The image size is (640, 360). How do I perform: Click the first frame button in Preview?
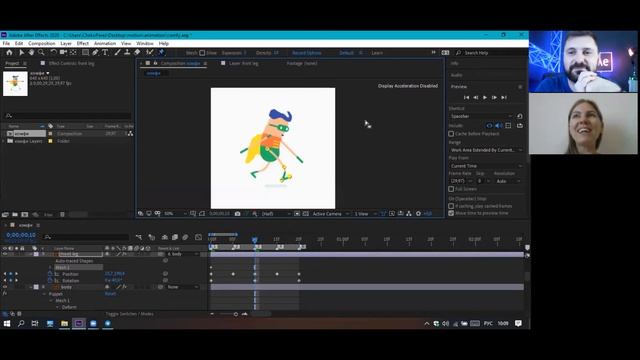pos(466,98)
